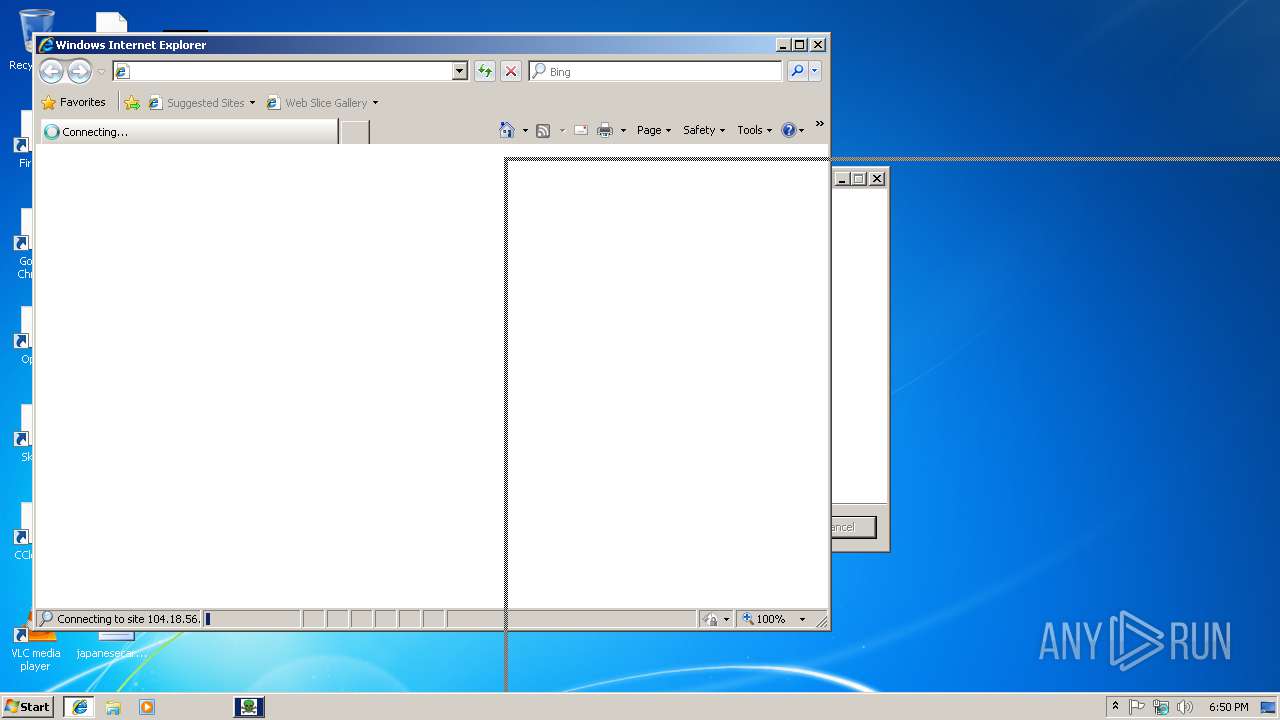The image size is (1280, 720).
Task: Expand the Web Slice Gallery dropdown arrow
Action: (x=375, y=103)
